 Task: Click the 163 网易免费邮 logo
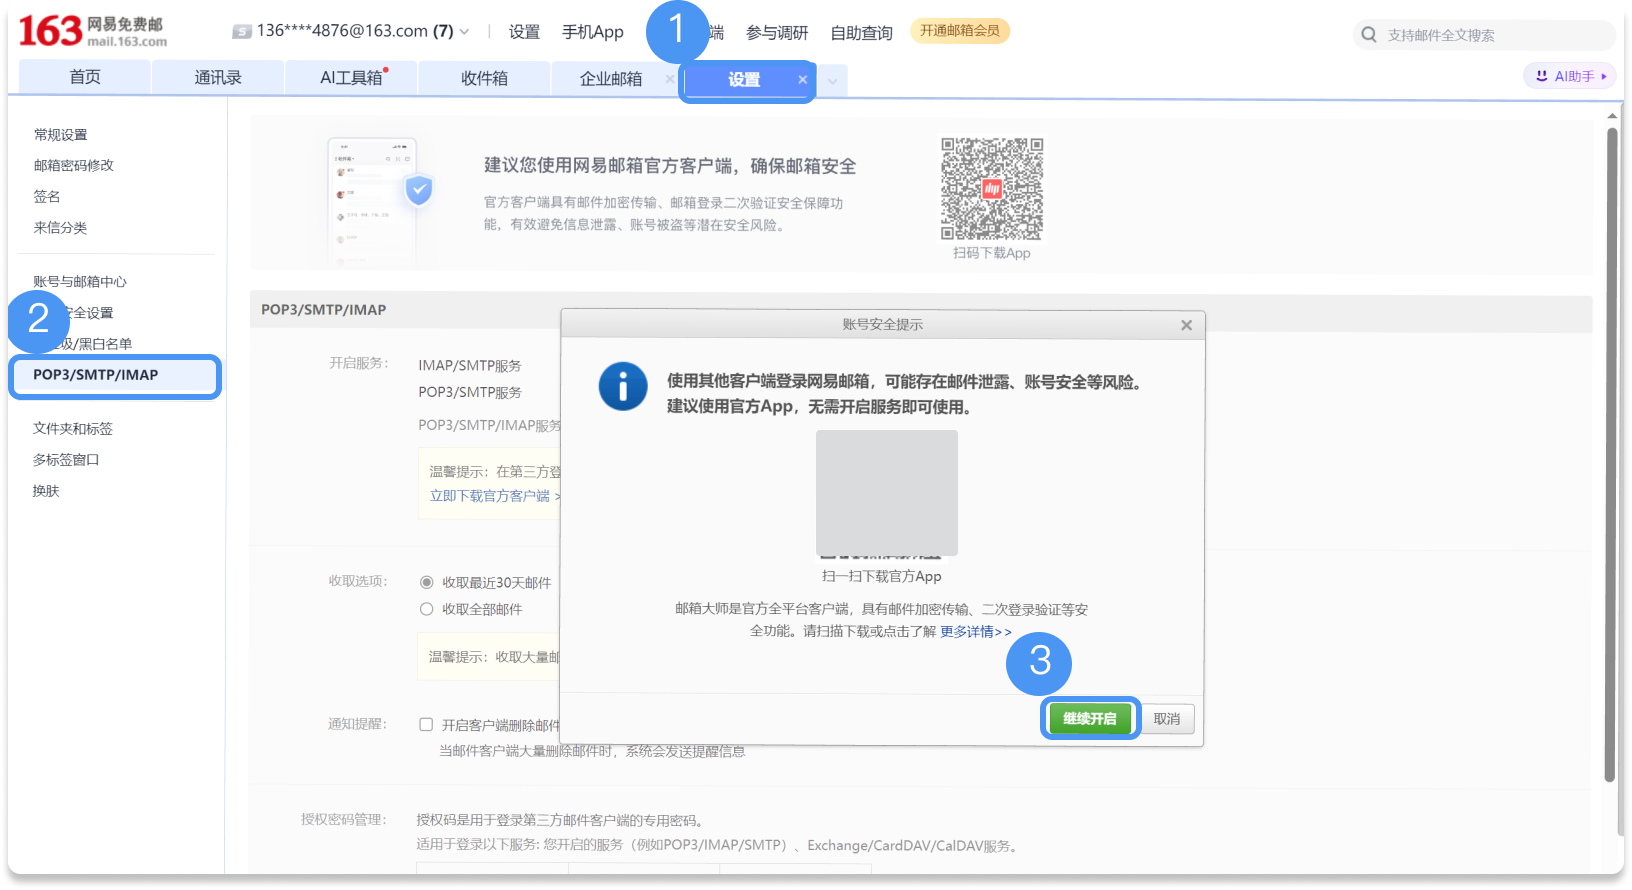click(x=92, y=31)
